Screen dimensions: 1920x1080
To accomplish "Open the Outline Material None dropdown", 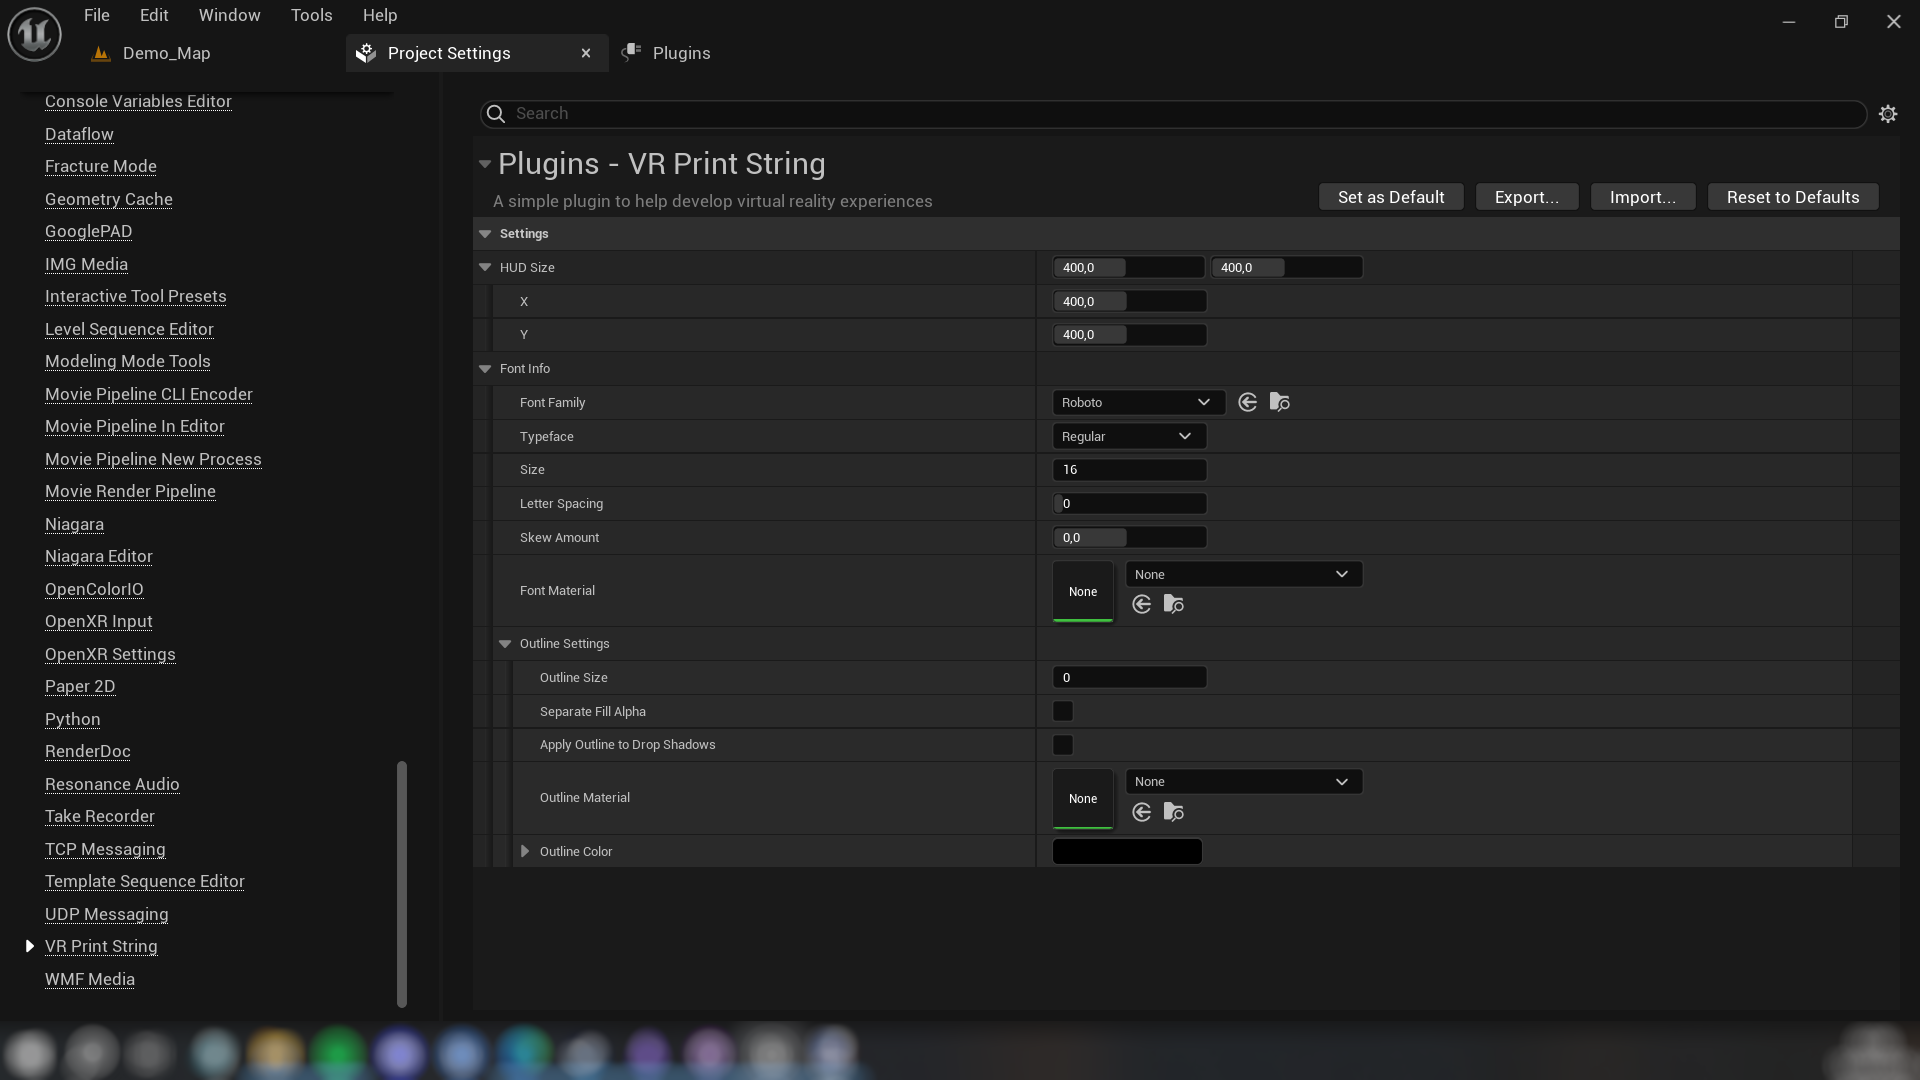I will click(1244, 782).
